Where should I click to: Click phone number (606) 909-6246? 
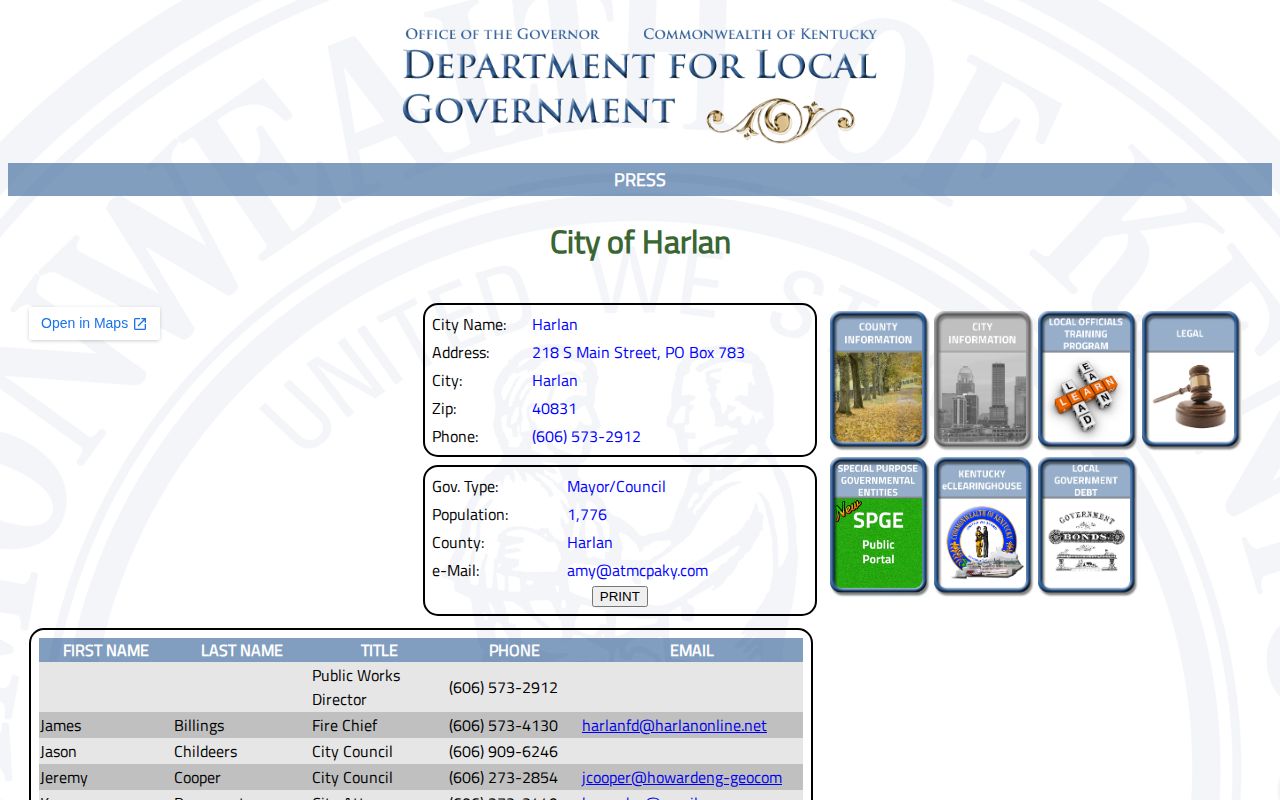point(503,752)
